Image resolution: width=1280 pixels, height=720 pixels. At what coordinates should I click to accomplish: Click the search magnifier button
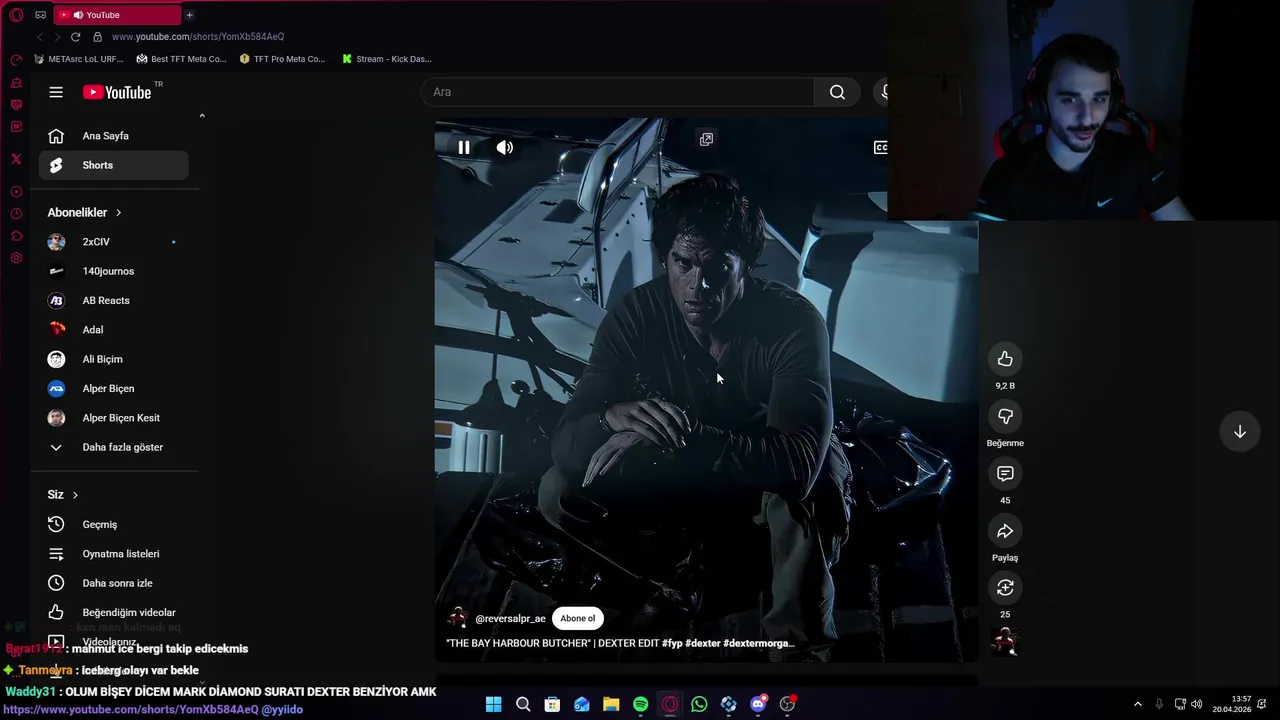point(837,92)
